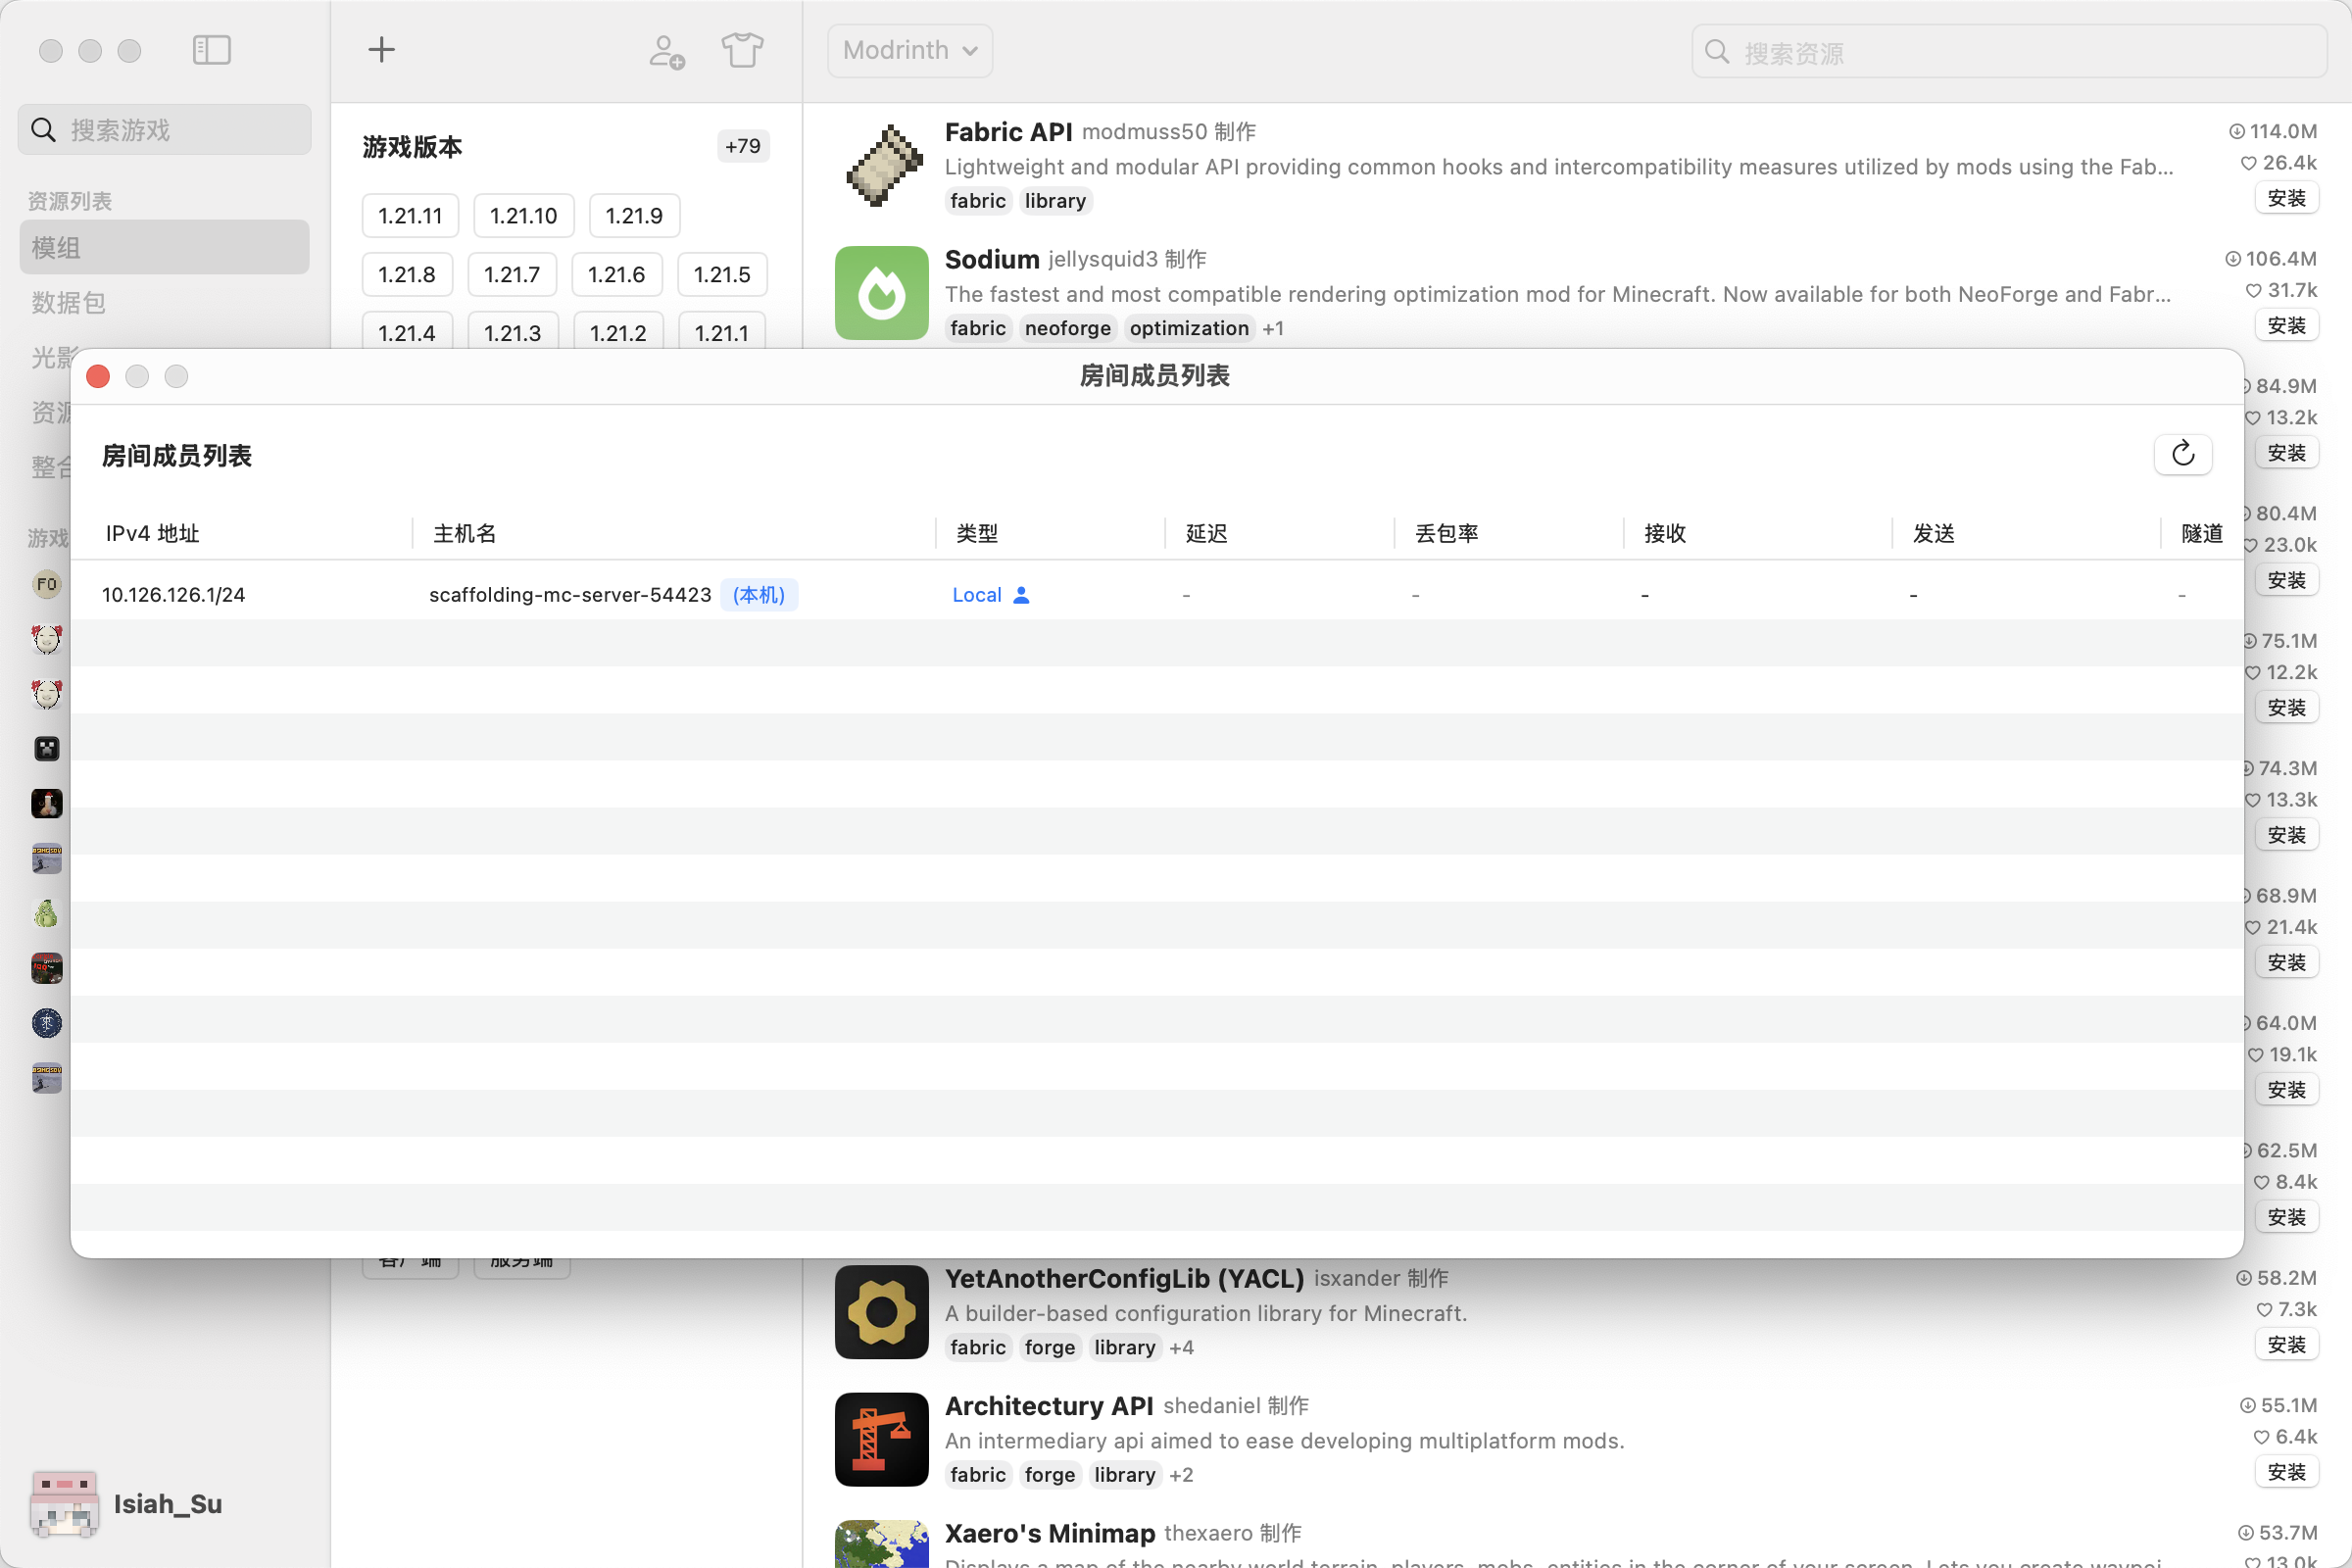Toggle the 1.21.5 version filter
The height and width of the screenshot is (1568, 2352).
[x=721, y=274]
